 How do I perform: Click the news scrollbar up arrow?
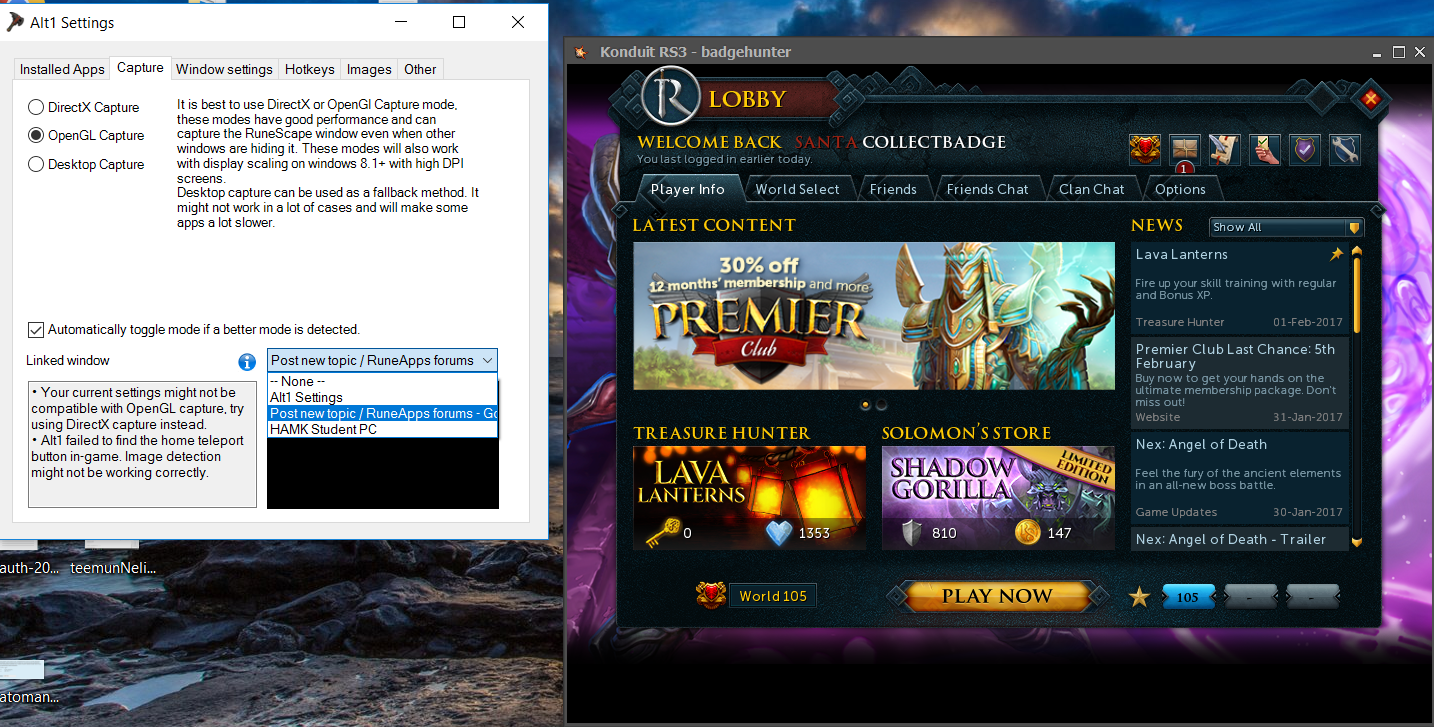click(x=1357, y=250)
